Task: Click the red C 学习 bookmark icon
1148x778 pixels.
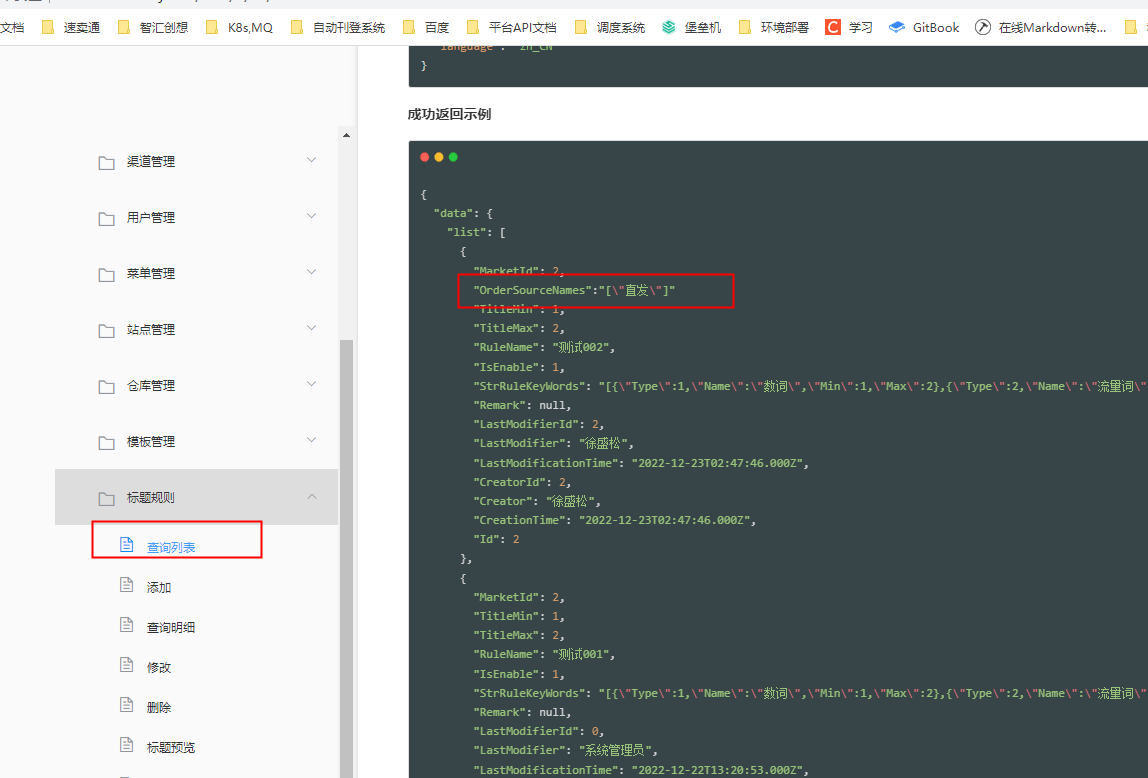Action: 832,28
